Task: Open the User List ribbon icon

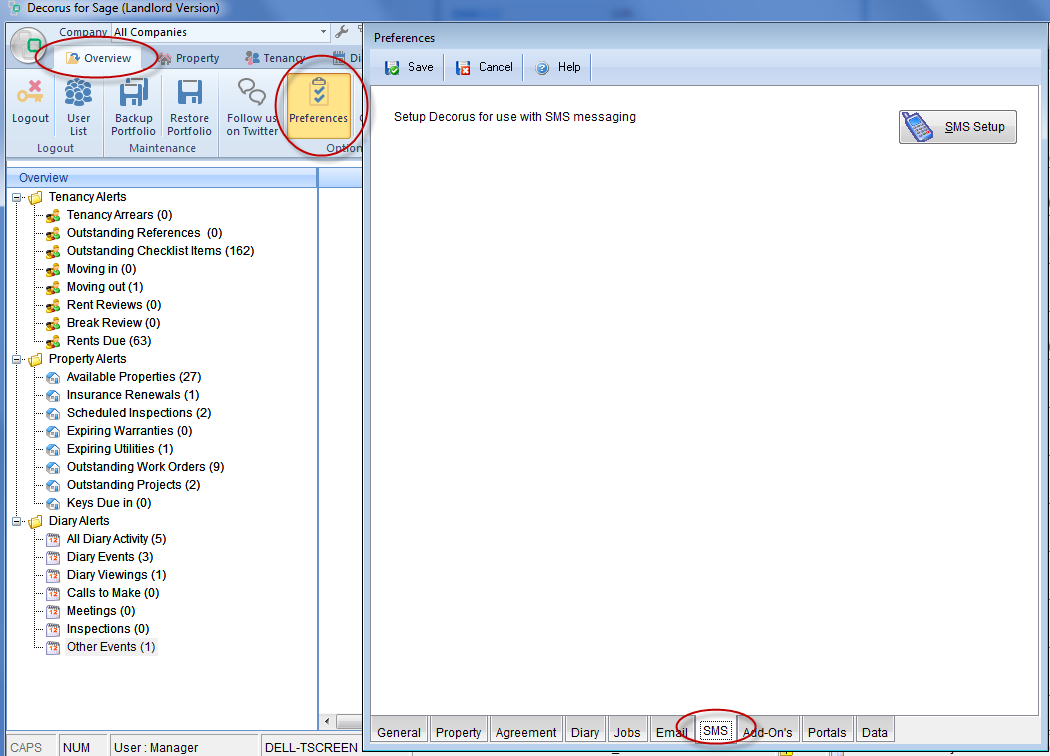Action: (78, 92)
